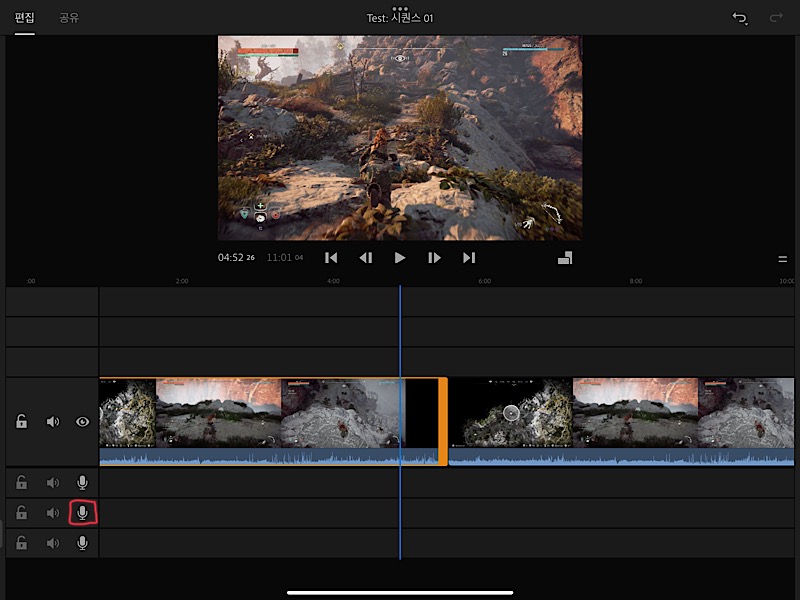
Task: Click the current timecode 04:52
Action: (236, 258)
